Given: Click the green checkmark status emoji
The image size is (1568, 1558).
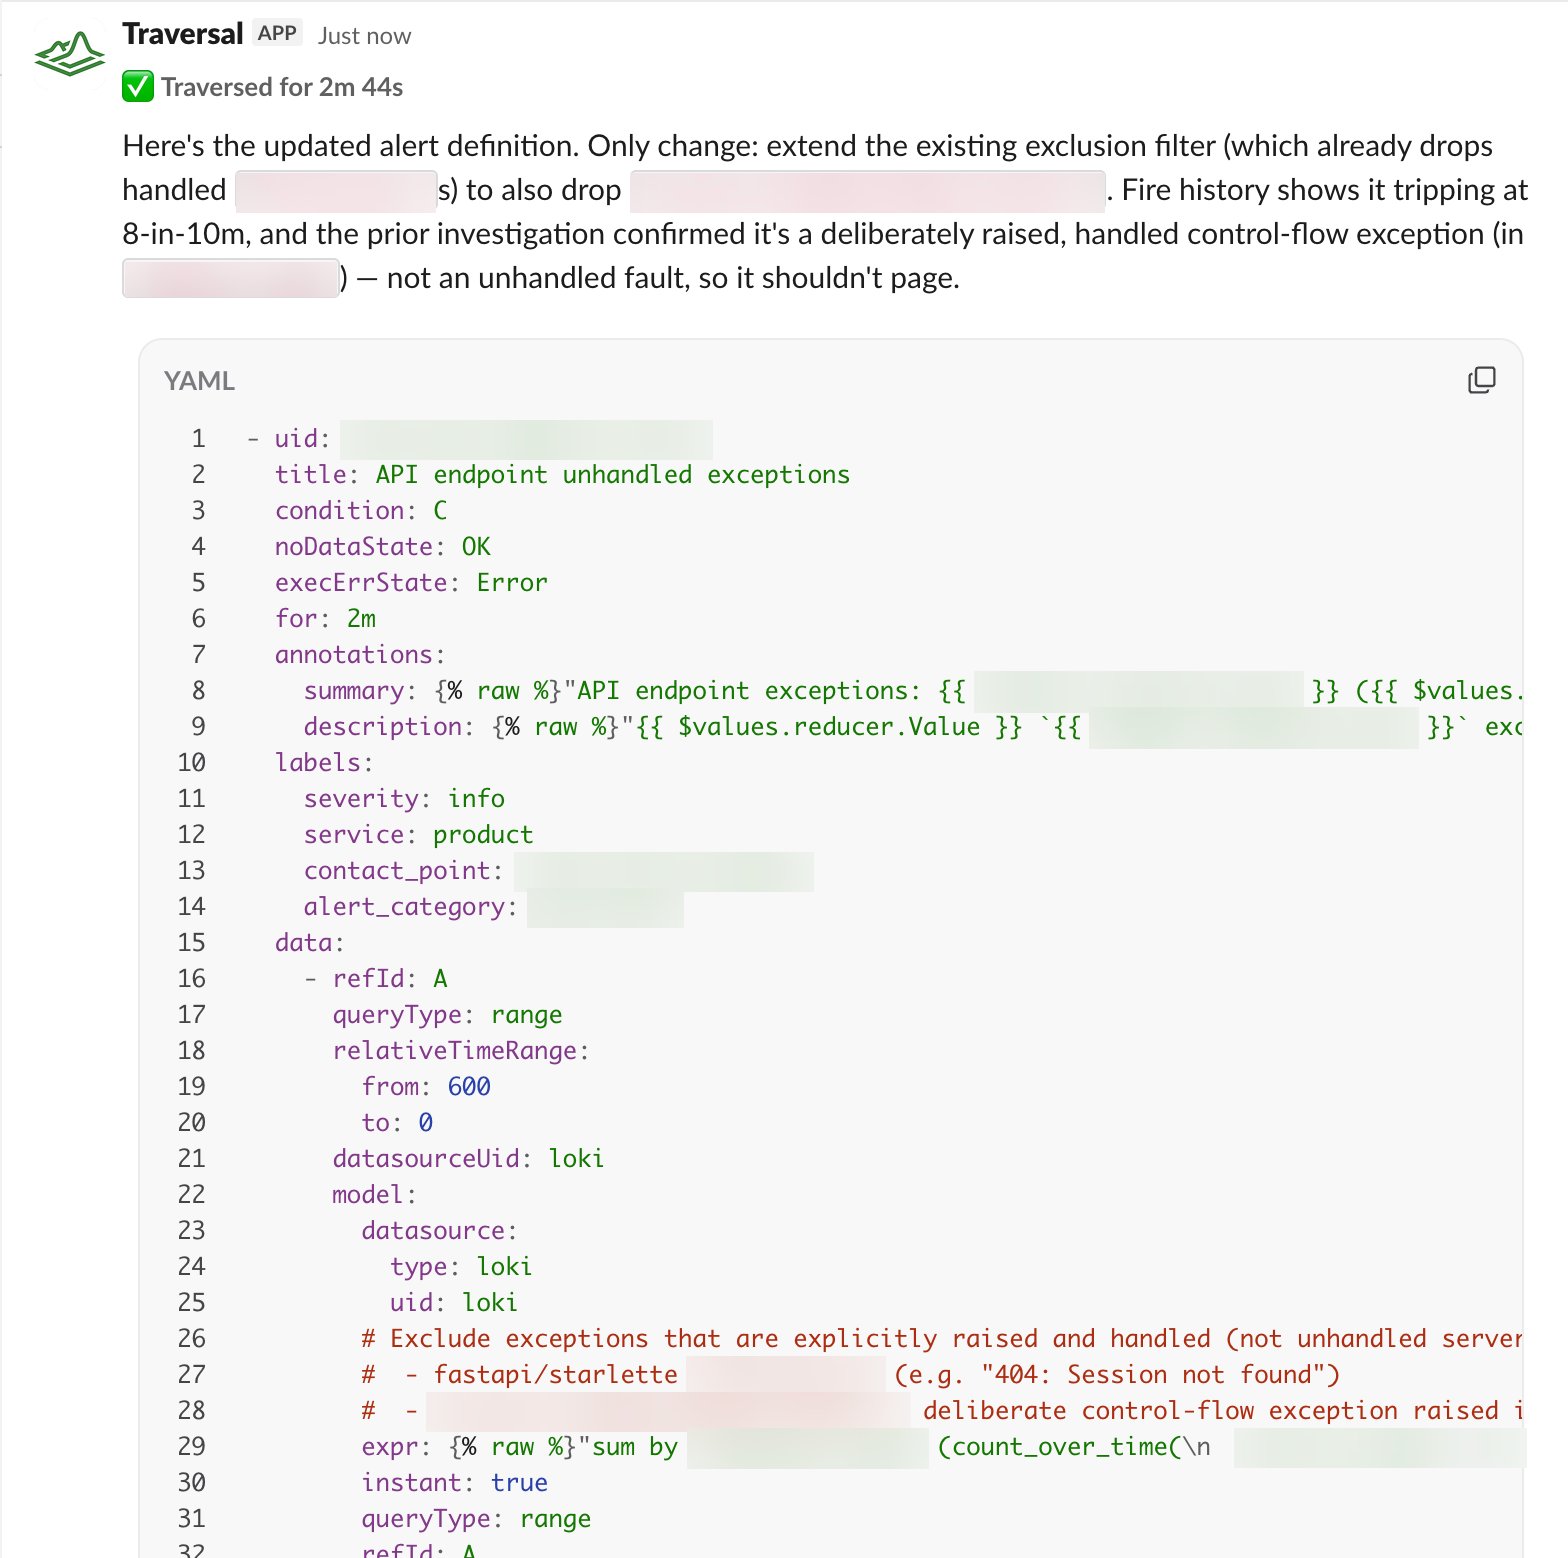Looking at the screenshot, I should coord(138,87).
